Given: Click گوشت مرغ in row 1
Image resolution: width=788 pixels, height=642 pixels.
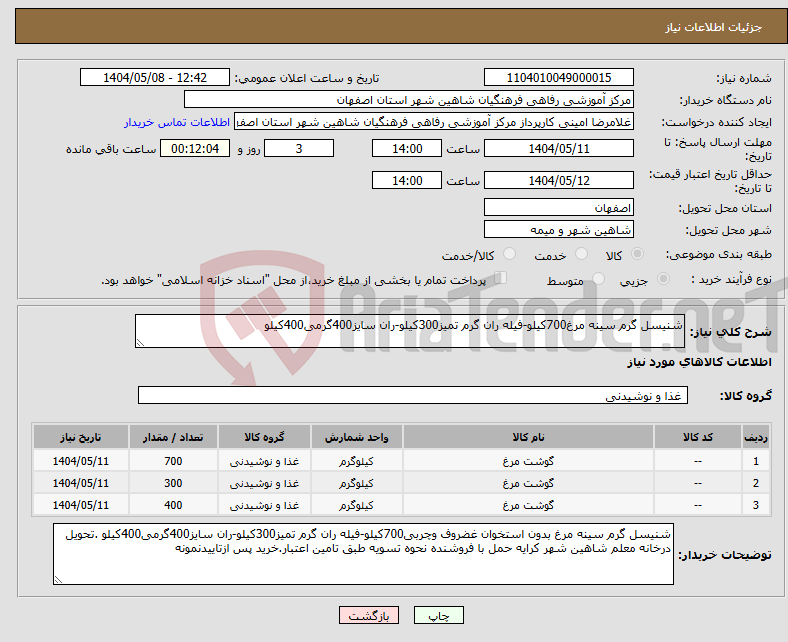Looking at the screenshot, I should click(528, 461).
